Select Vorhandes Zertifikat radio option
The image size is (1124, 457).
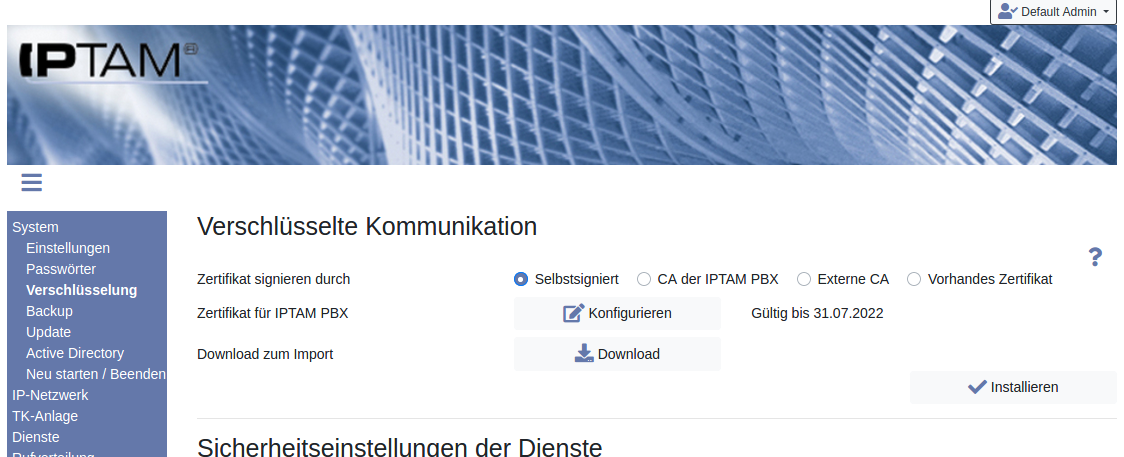coord(914,279)
